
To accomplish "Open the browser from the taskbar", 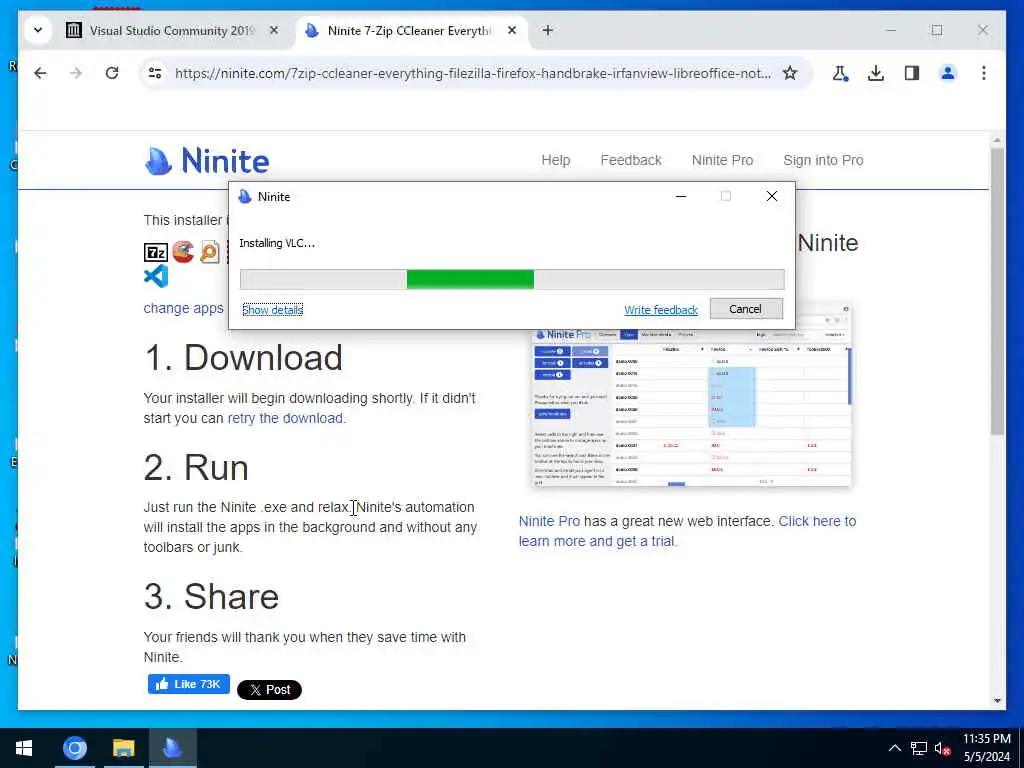I will [x=74, y=748].
